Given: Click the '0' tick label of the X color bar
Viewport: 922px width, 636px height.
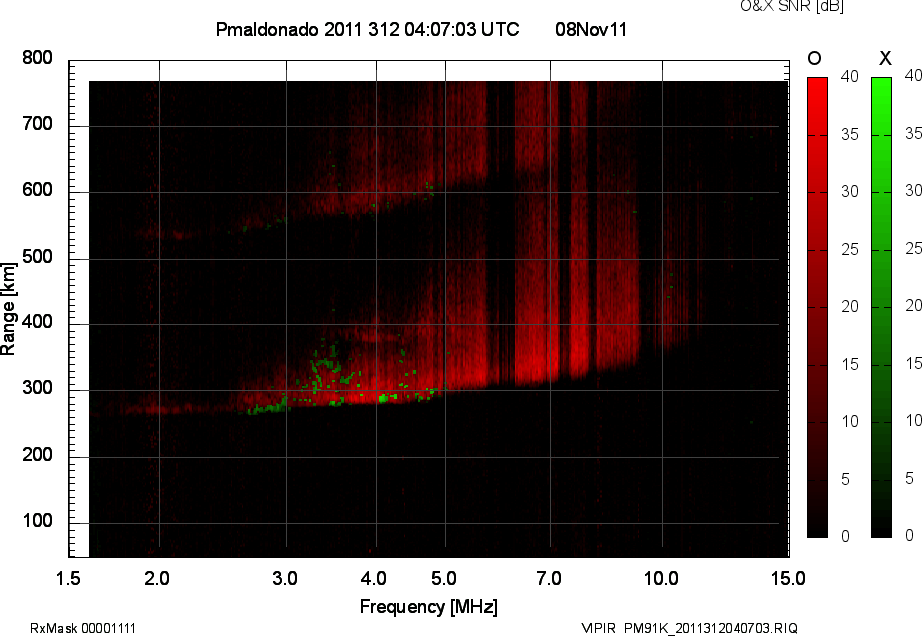Looking at the screenshot, I should [910, 535].
